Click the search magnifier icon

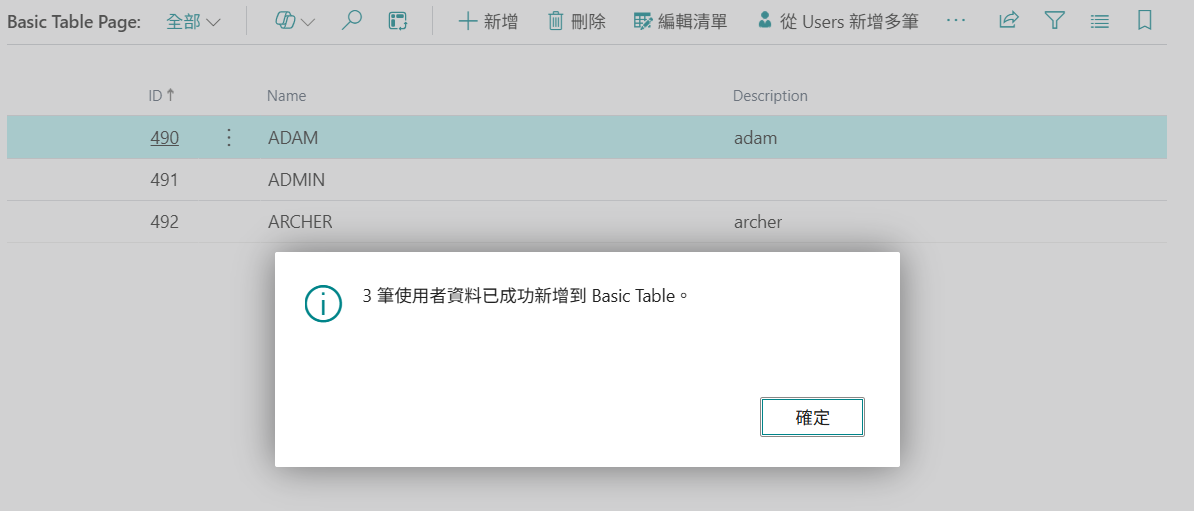(351, 21)
